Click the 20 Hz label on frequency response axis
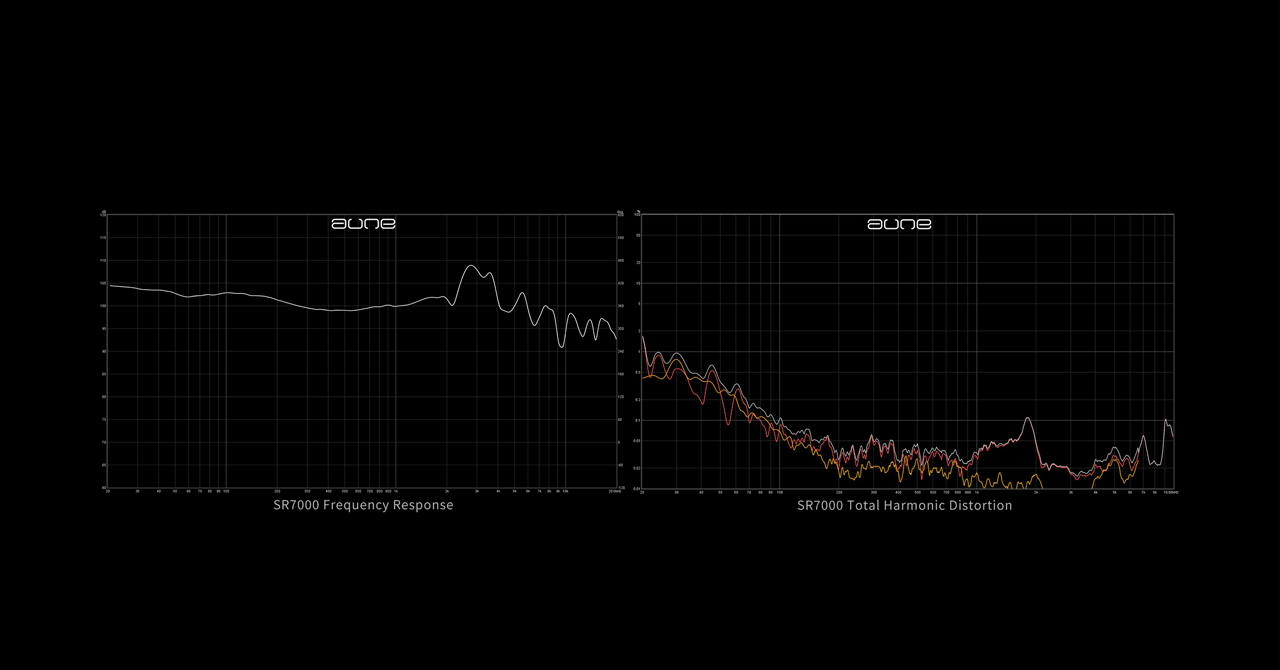 [108, 492]
